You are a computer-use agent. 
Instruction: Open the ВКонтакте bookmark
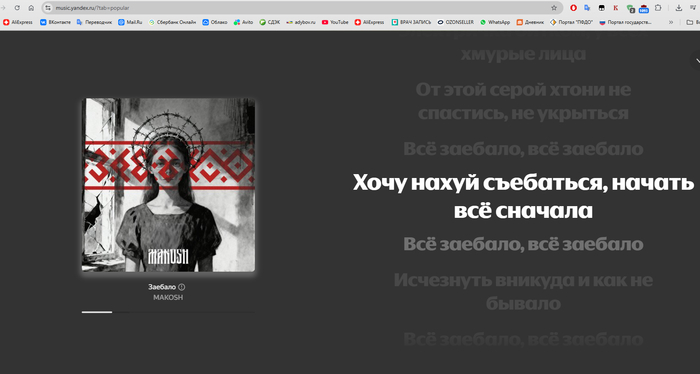pyautogui.click(x=55, y=22)
